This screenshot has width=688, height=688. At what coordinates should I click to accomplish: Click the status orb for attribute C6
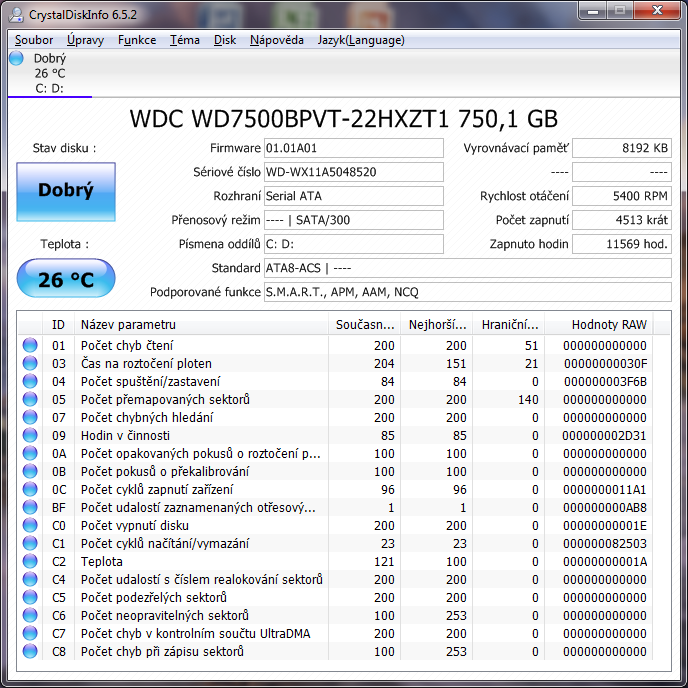pos(30,615)
